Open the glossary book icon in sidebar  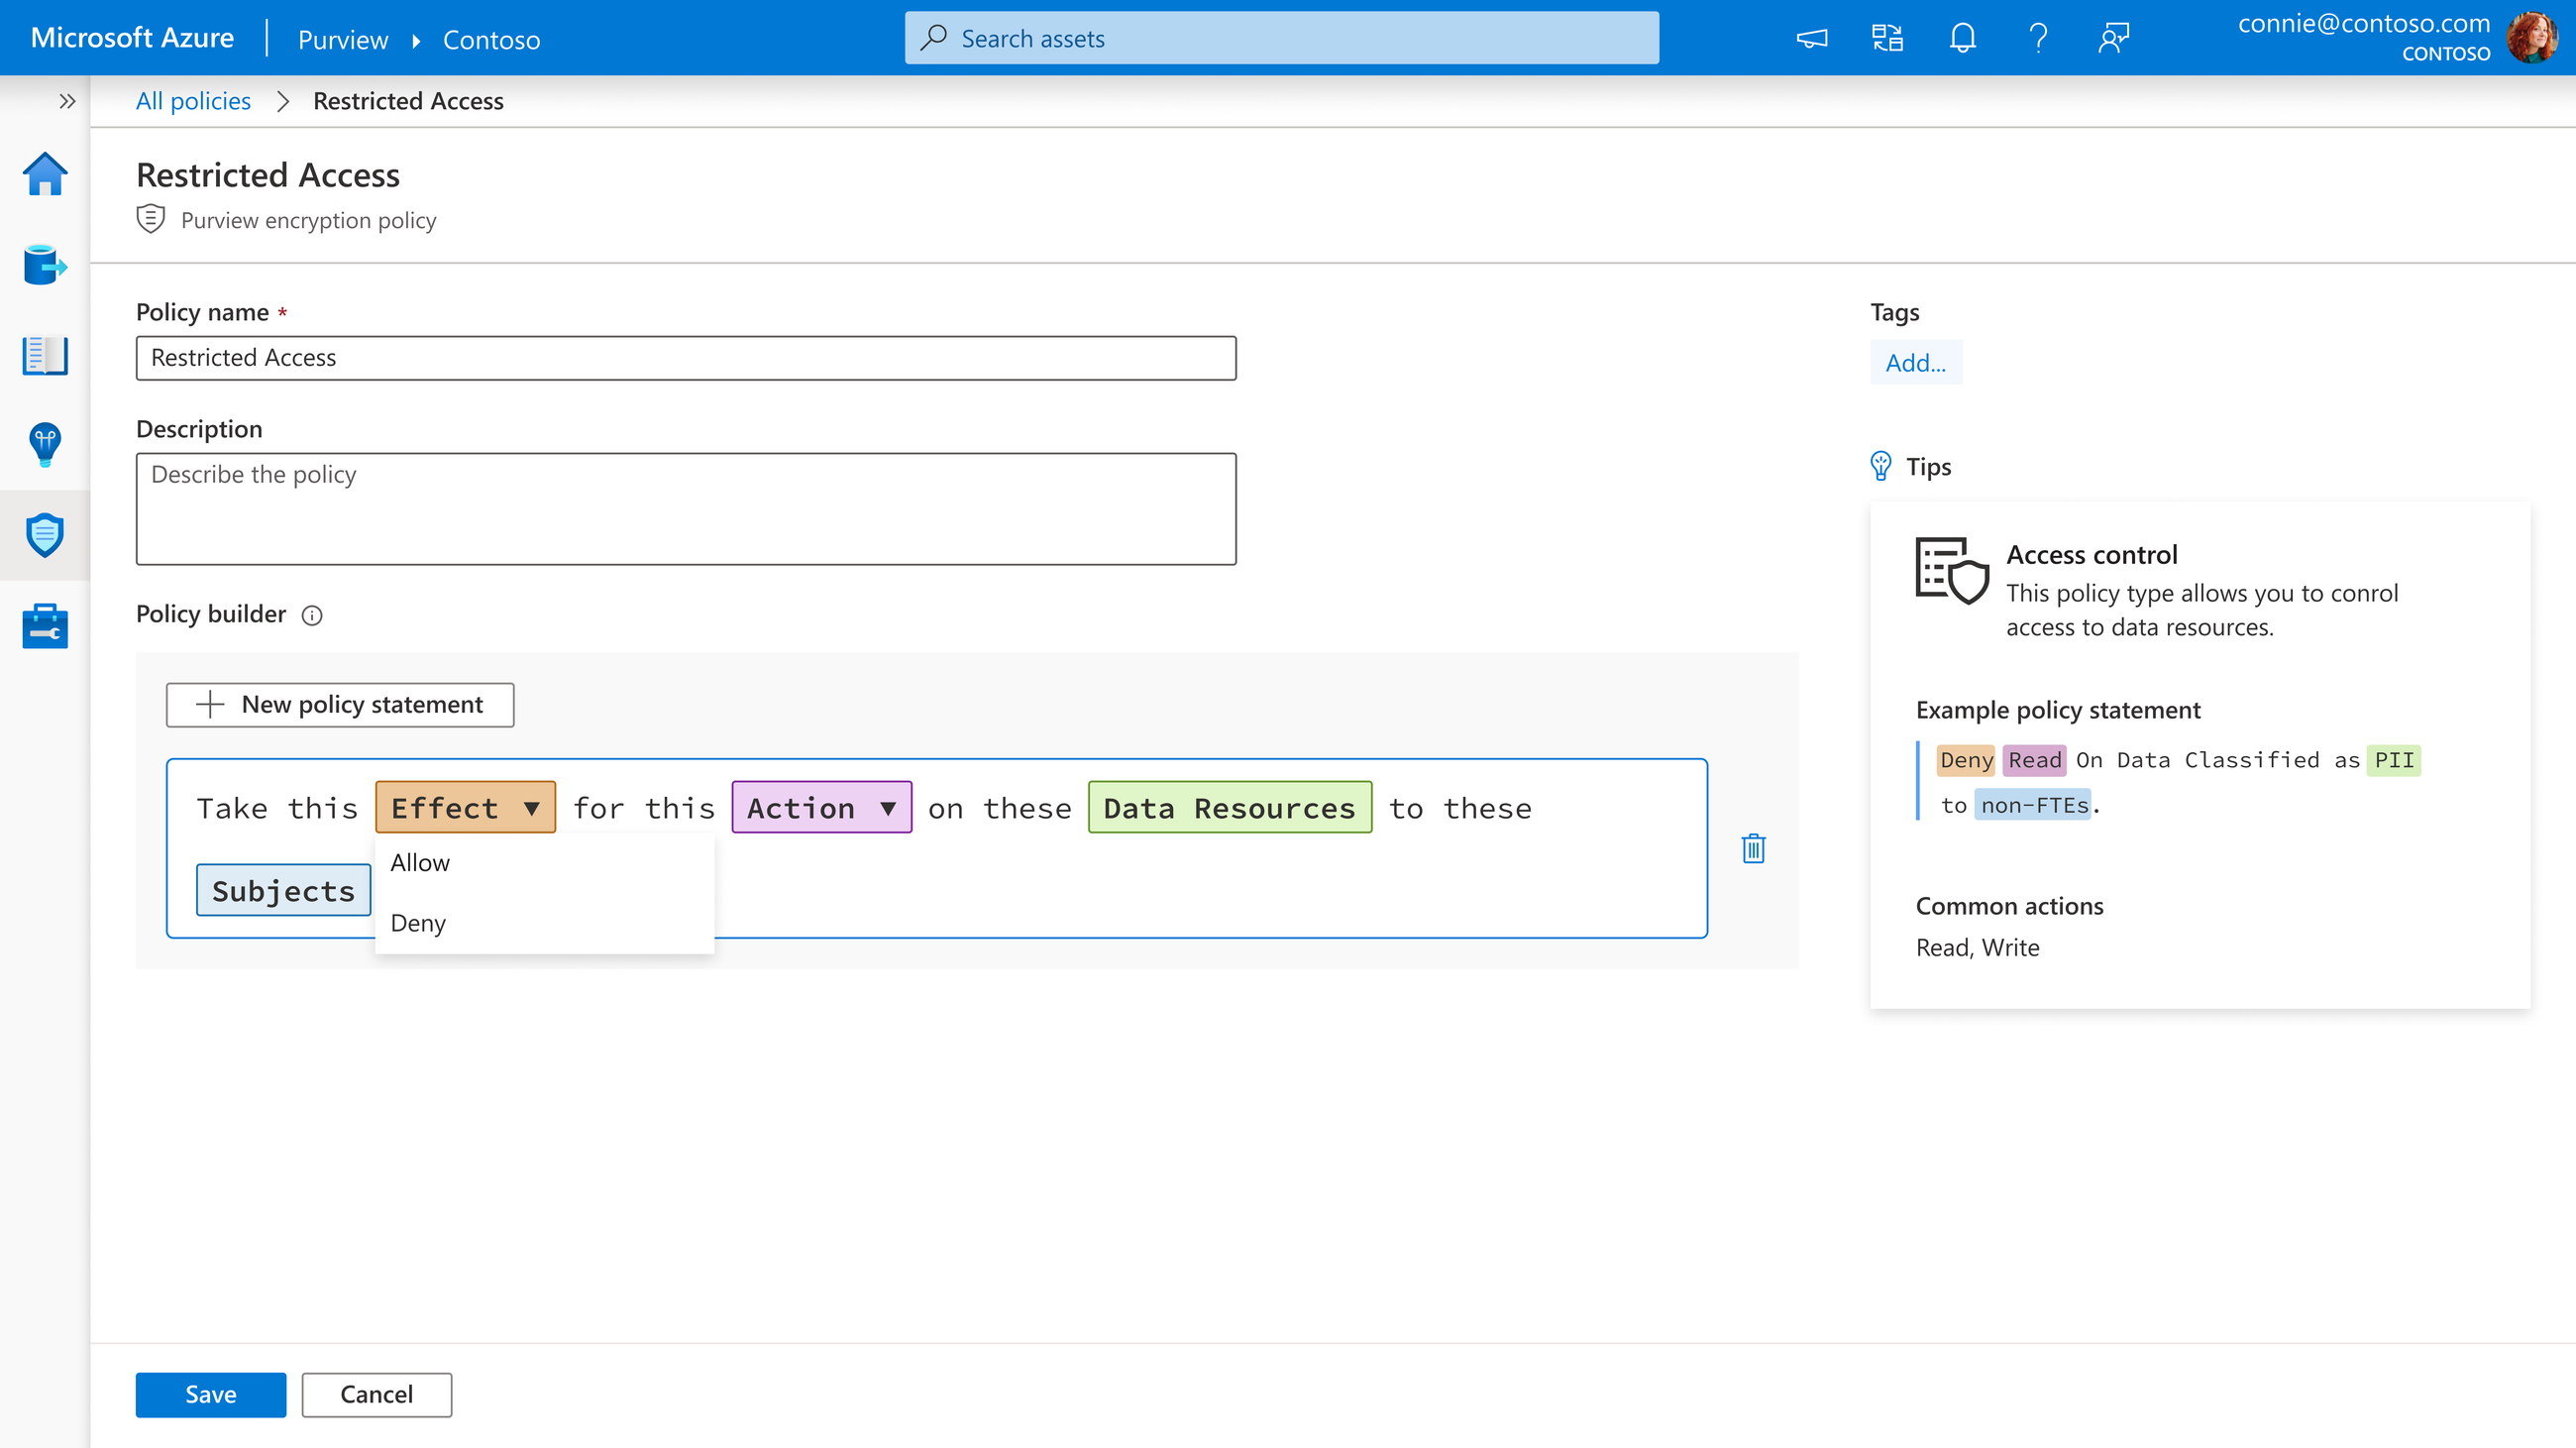[x=45, y=355]
